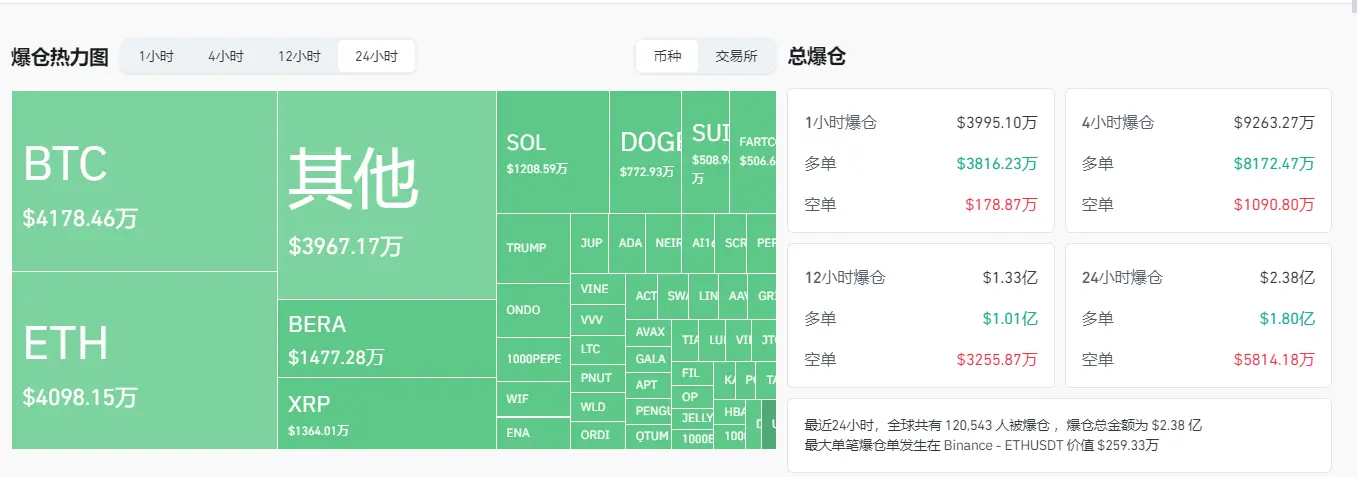Click the FARTCOIN heatmap tile
Image resolution: width=1357 pixels, height=477 pixels.
[x=753, y=152]
